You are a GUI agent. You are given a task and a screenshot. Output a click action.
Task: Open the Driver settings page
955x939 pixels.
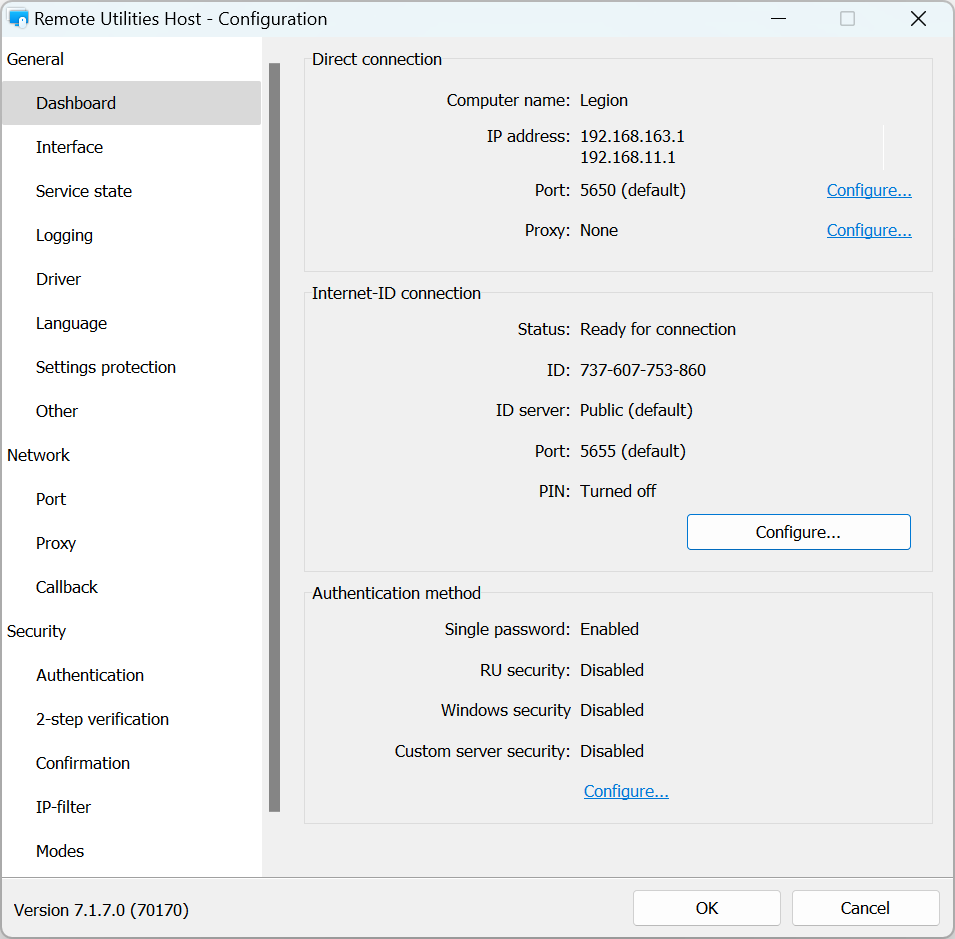[58, 279]
